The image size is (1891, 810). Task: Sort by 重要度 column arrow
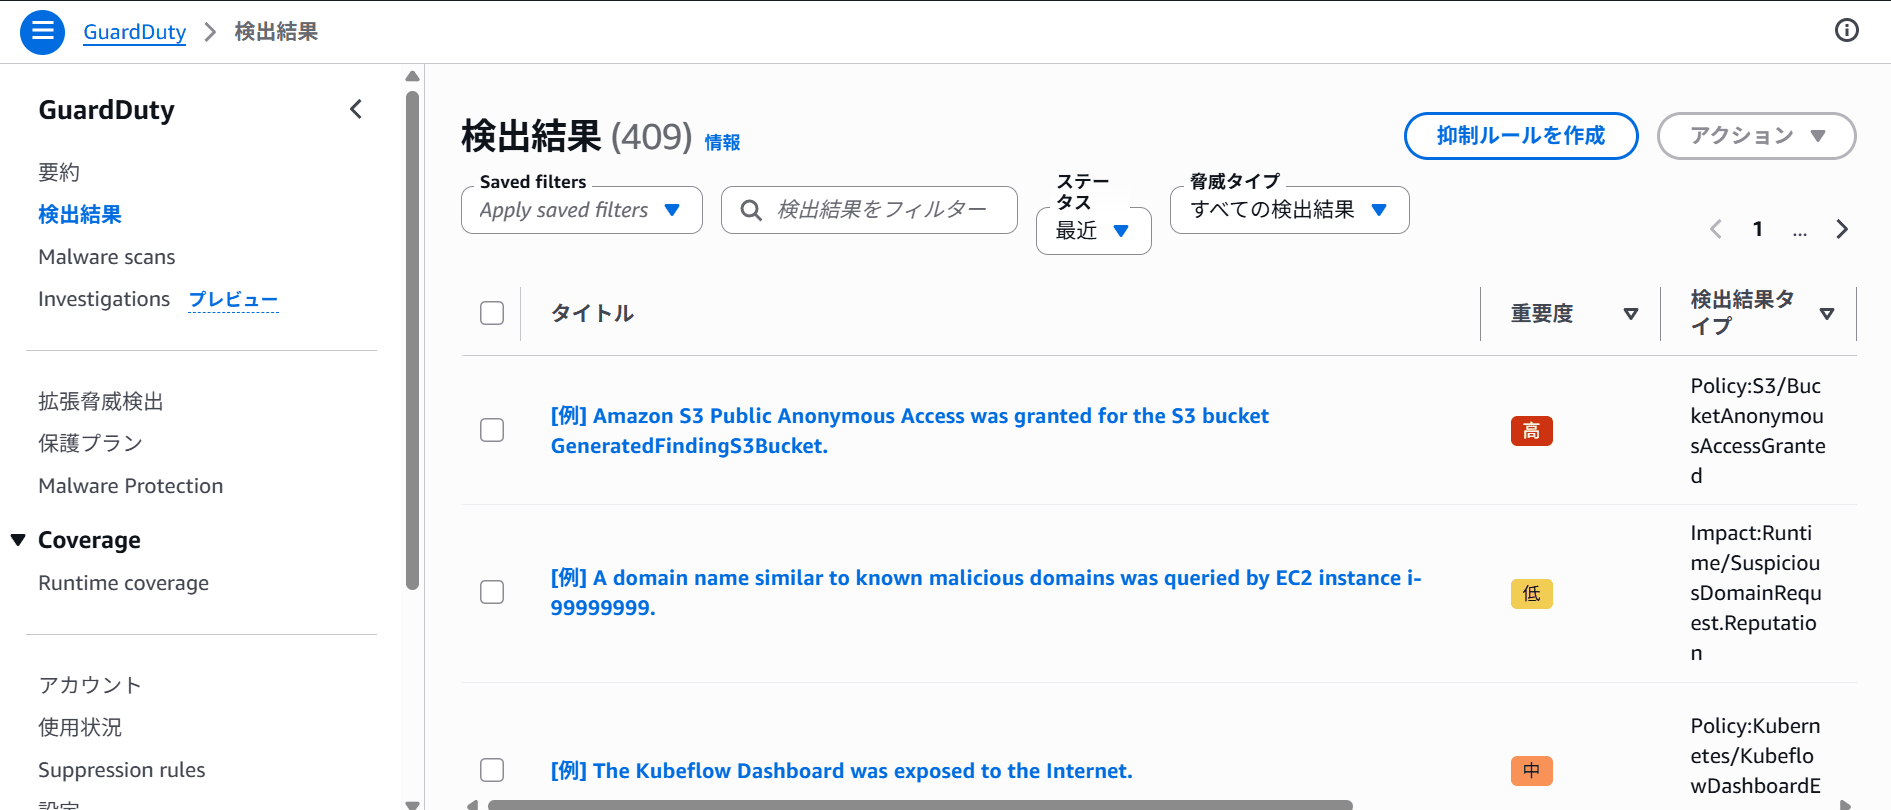coord(1631,314)
